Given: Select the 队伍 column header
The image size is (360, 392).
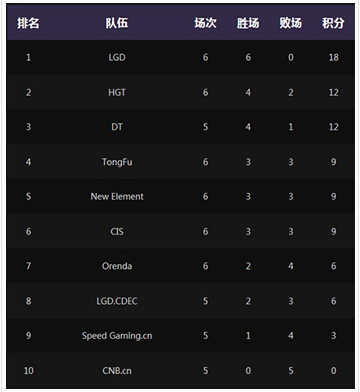Looking at the screenshot, I should pyautogui.click(x=117, y=23).
